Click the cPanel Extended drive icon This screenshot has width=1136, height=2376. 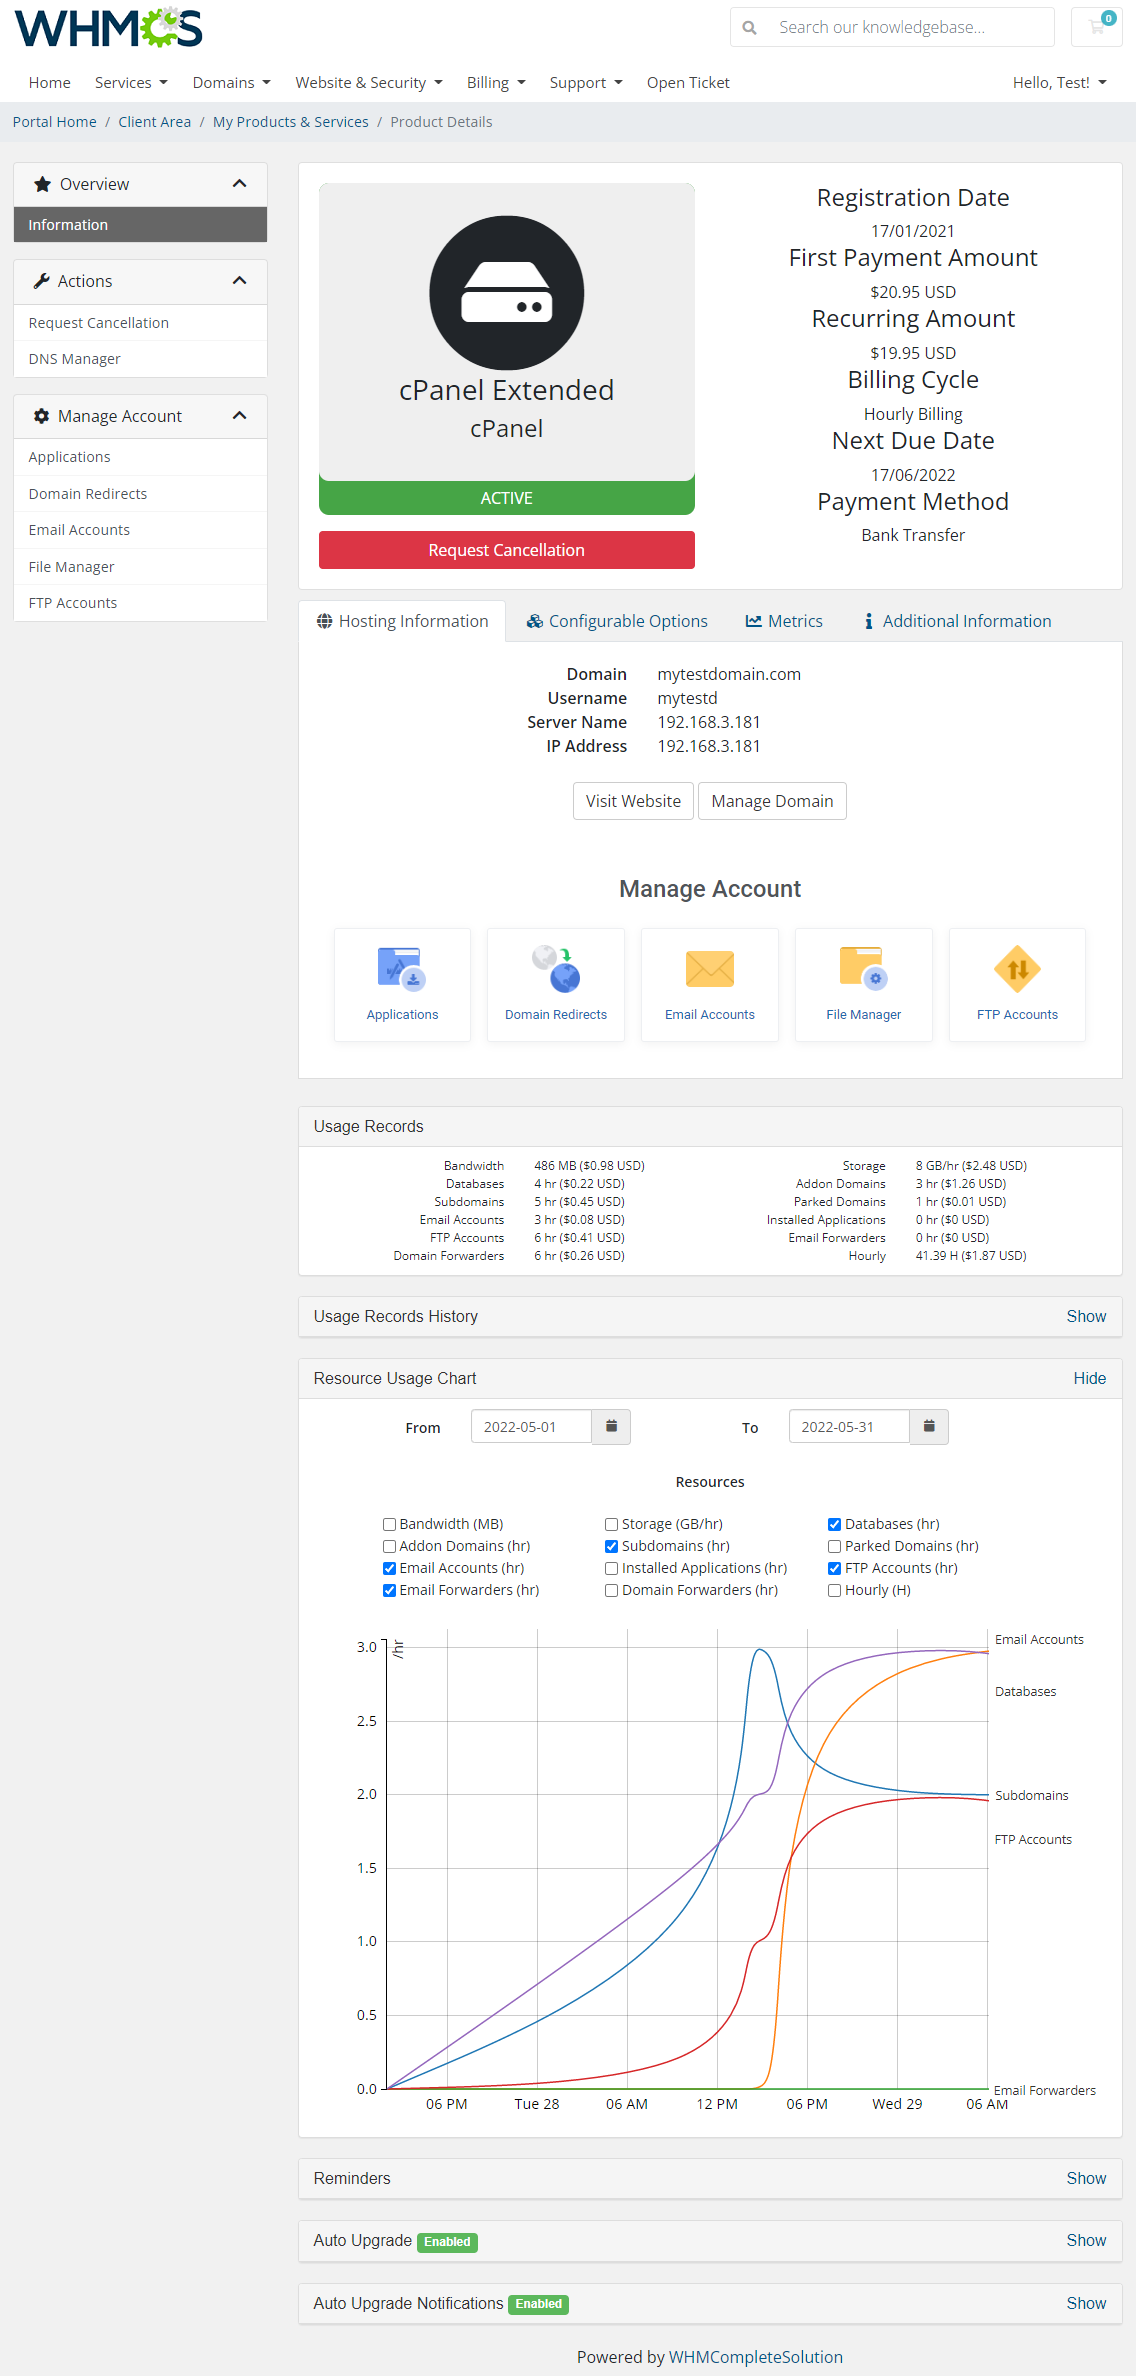tap(507, 293)
